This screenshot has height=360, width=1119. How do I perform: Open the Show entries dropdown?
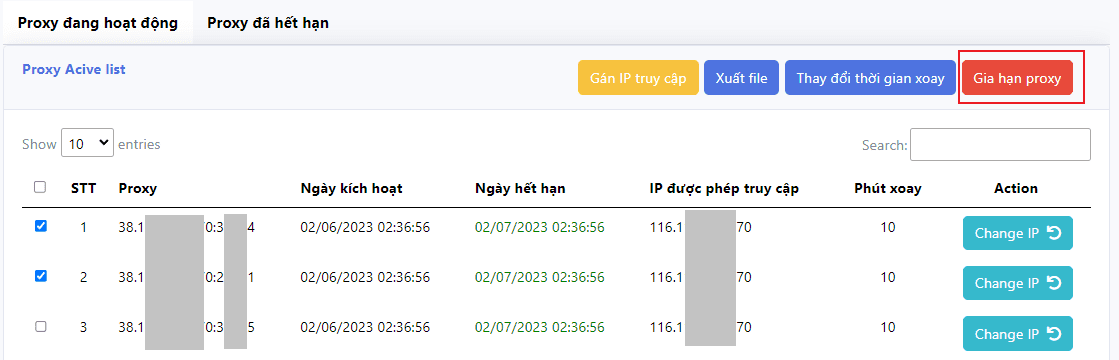click(87, 144)
